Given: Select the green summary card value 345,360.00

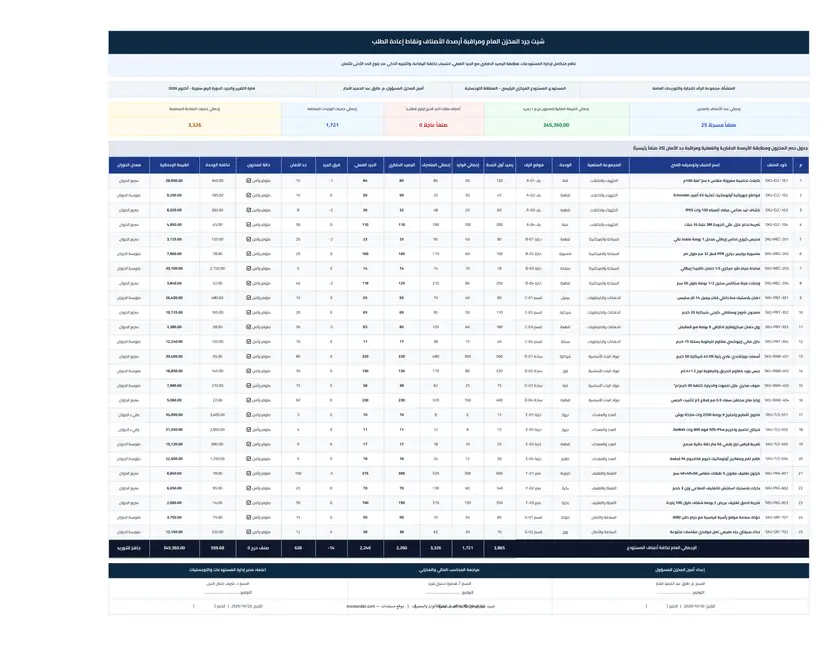Looking at the screenshot, I should pos(556,125).
